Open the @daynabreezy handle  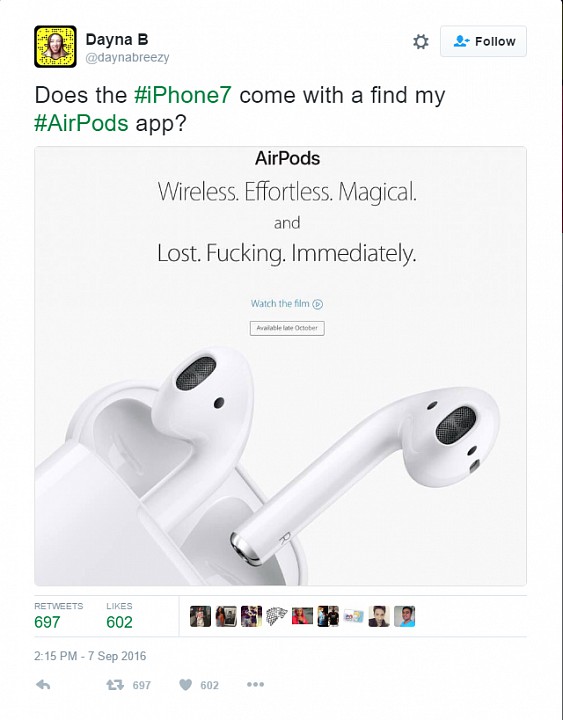[127, 57]
